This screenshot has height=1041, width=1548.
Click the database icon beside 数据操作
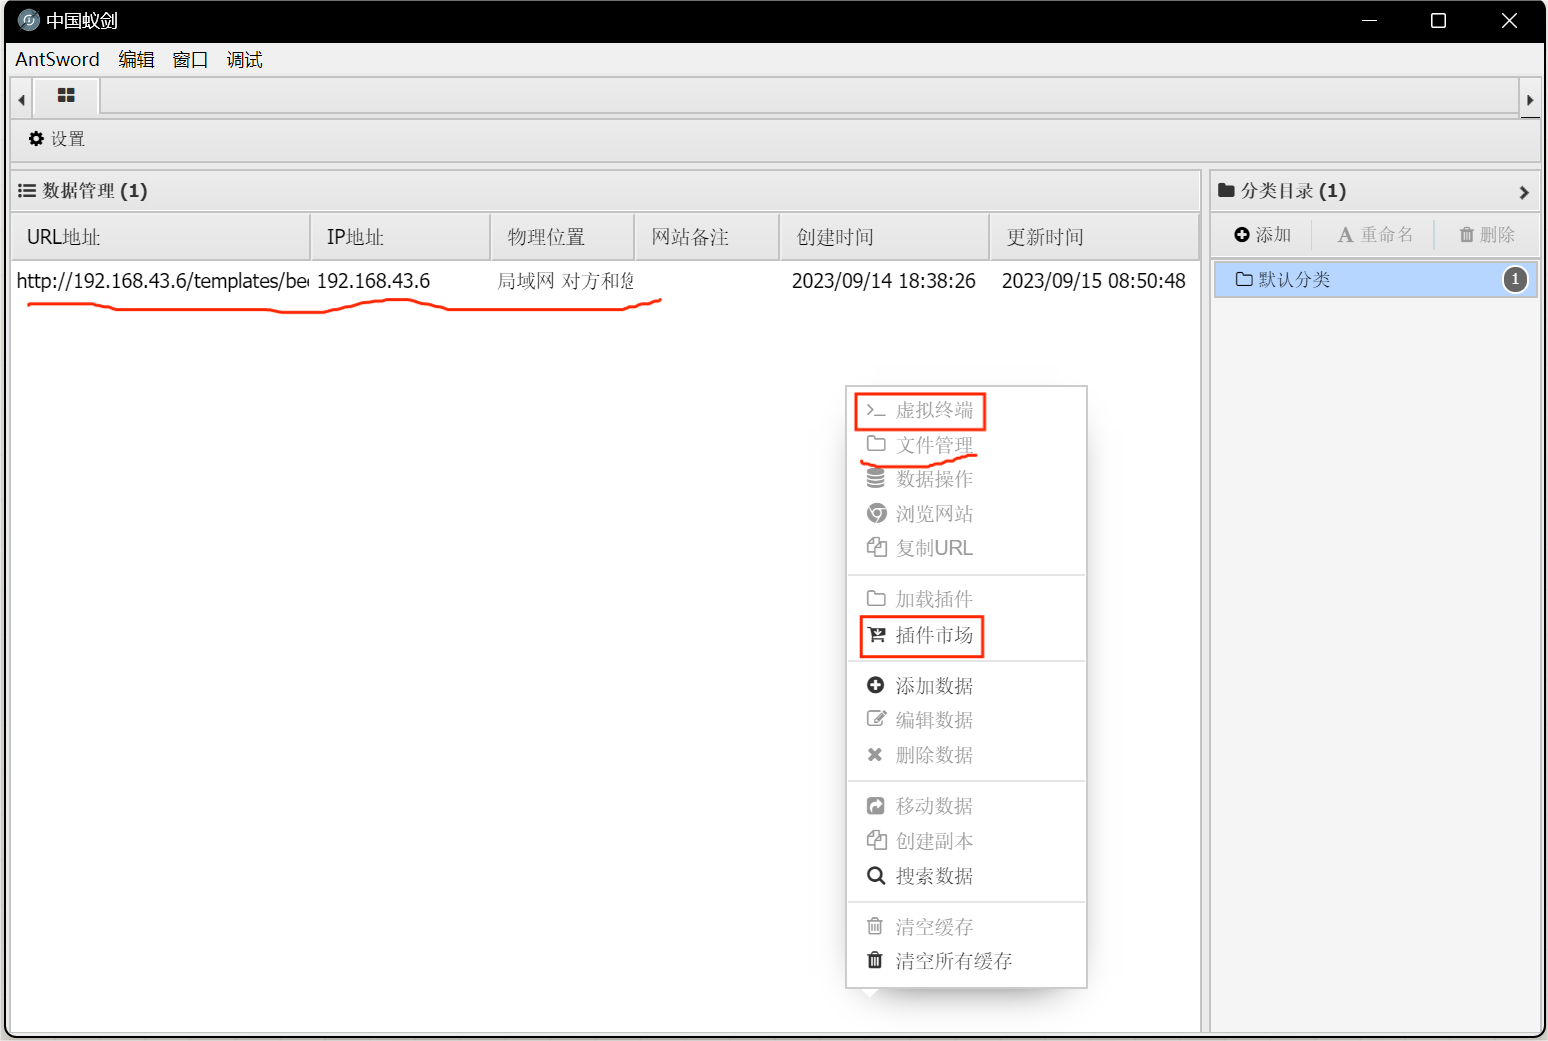[x=876, y=479]
